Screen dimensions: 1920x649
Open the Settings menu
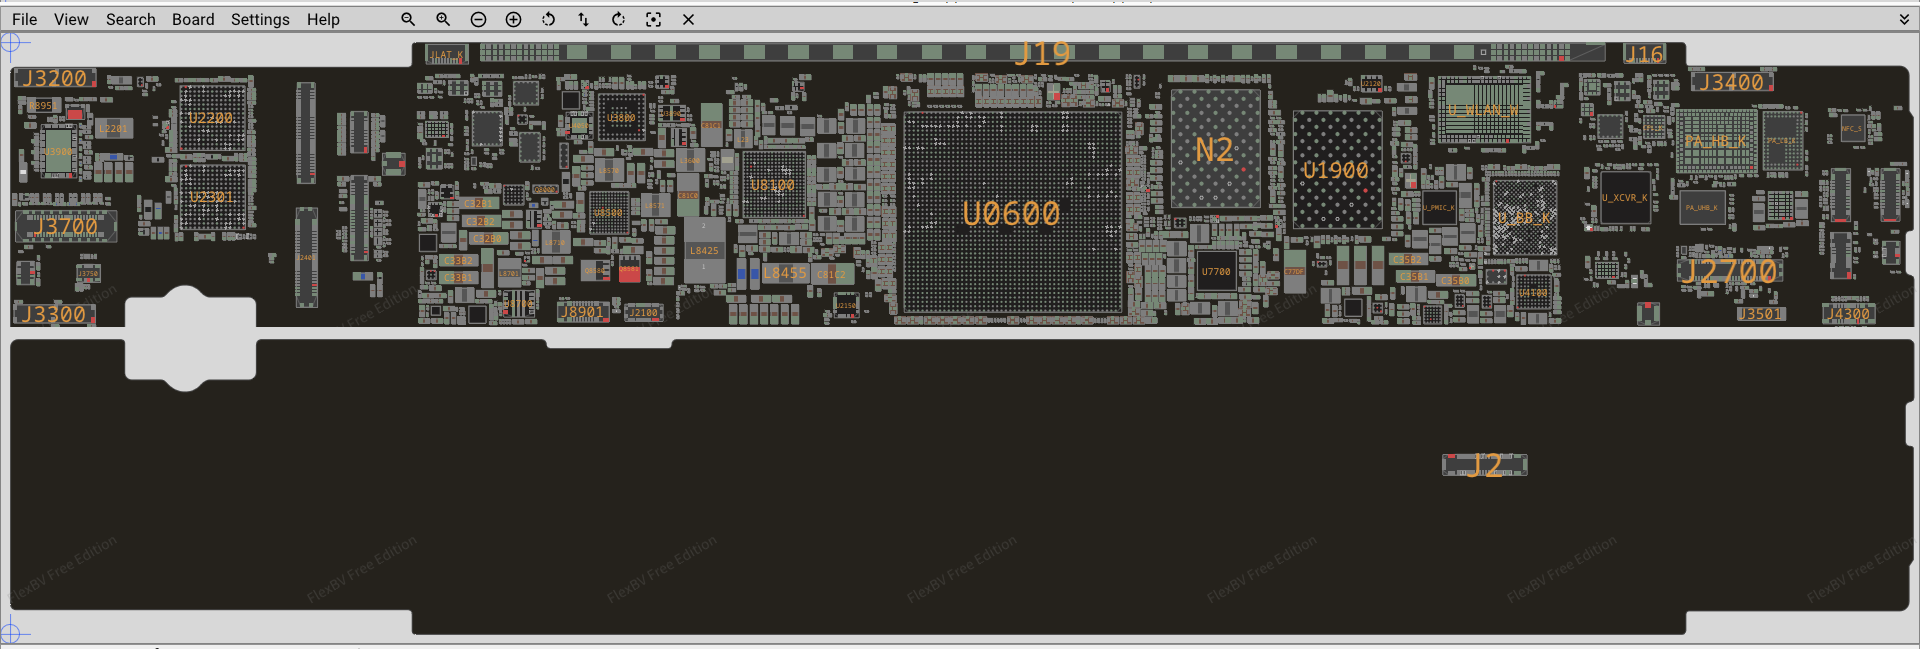click(260, 19)
